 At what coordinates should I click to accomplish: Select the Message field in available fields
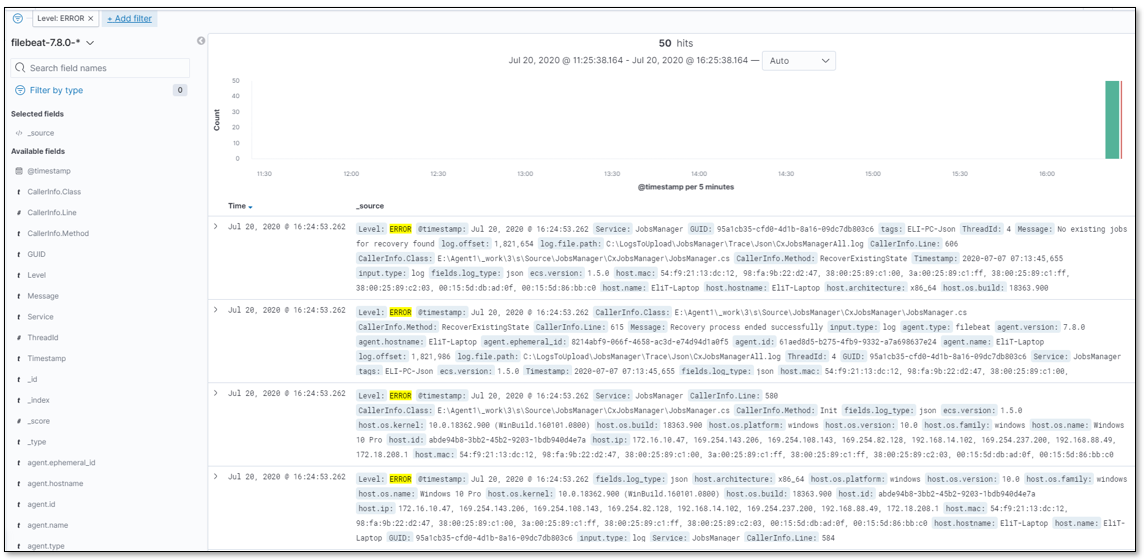pos(43,296)
